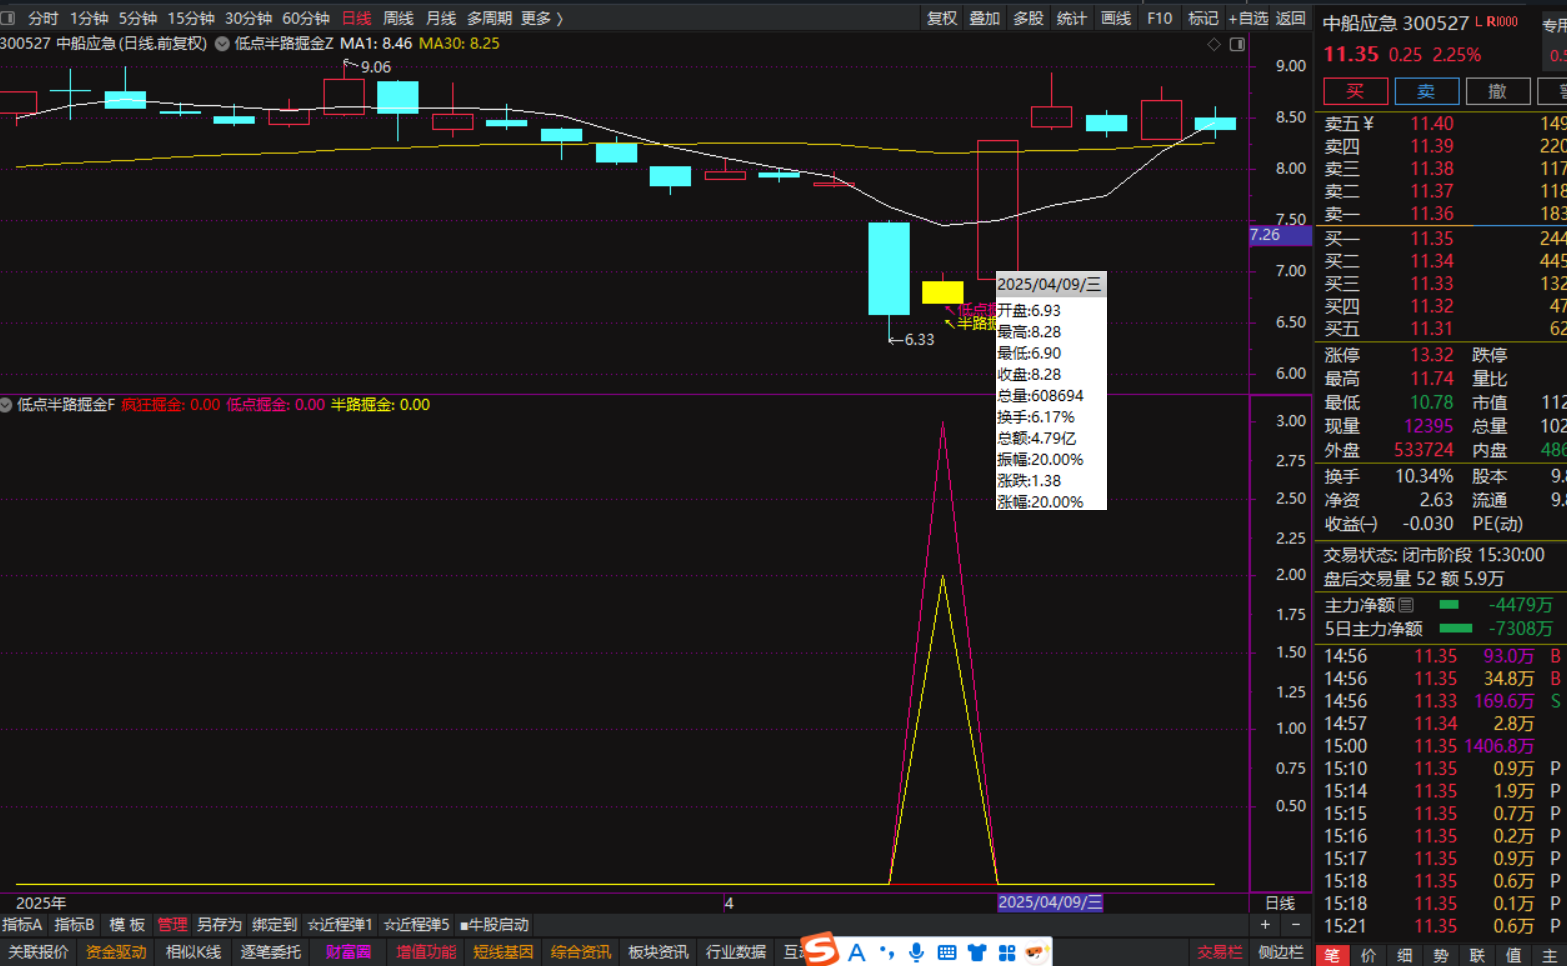Viewport: 1567px width, 966px height.
Task: Click the microphone icon in the input bar
Action: (x=916, y=952)
